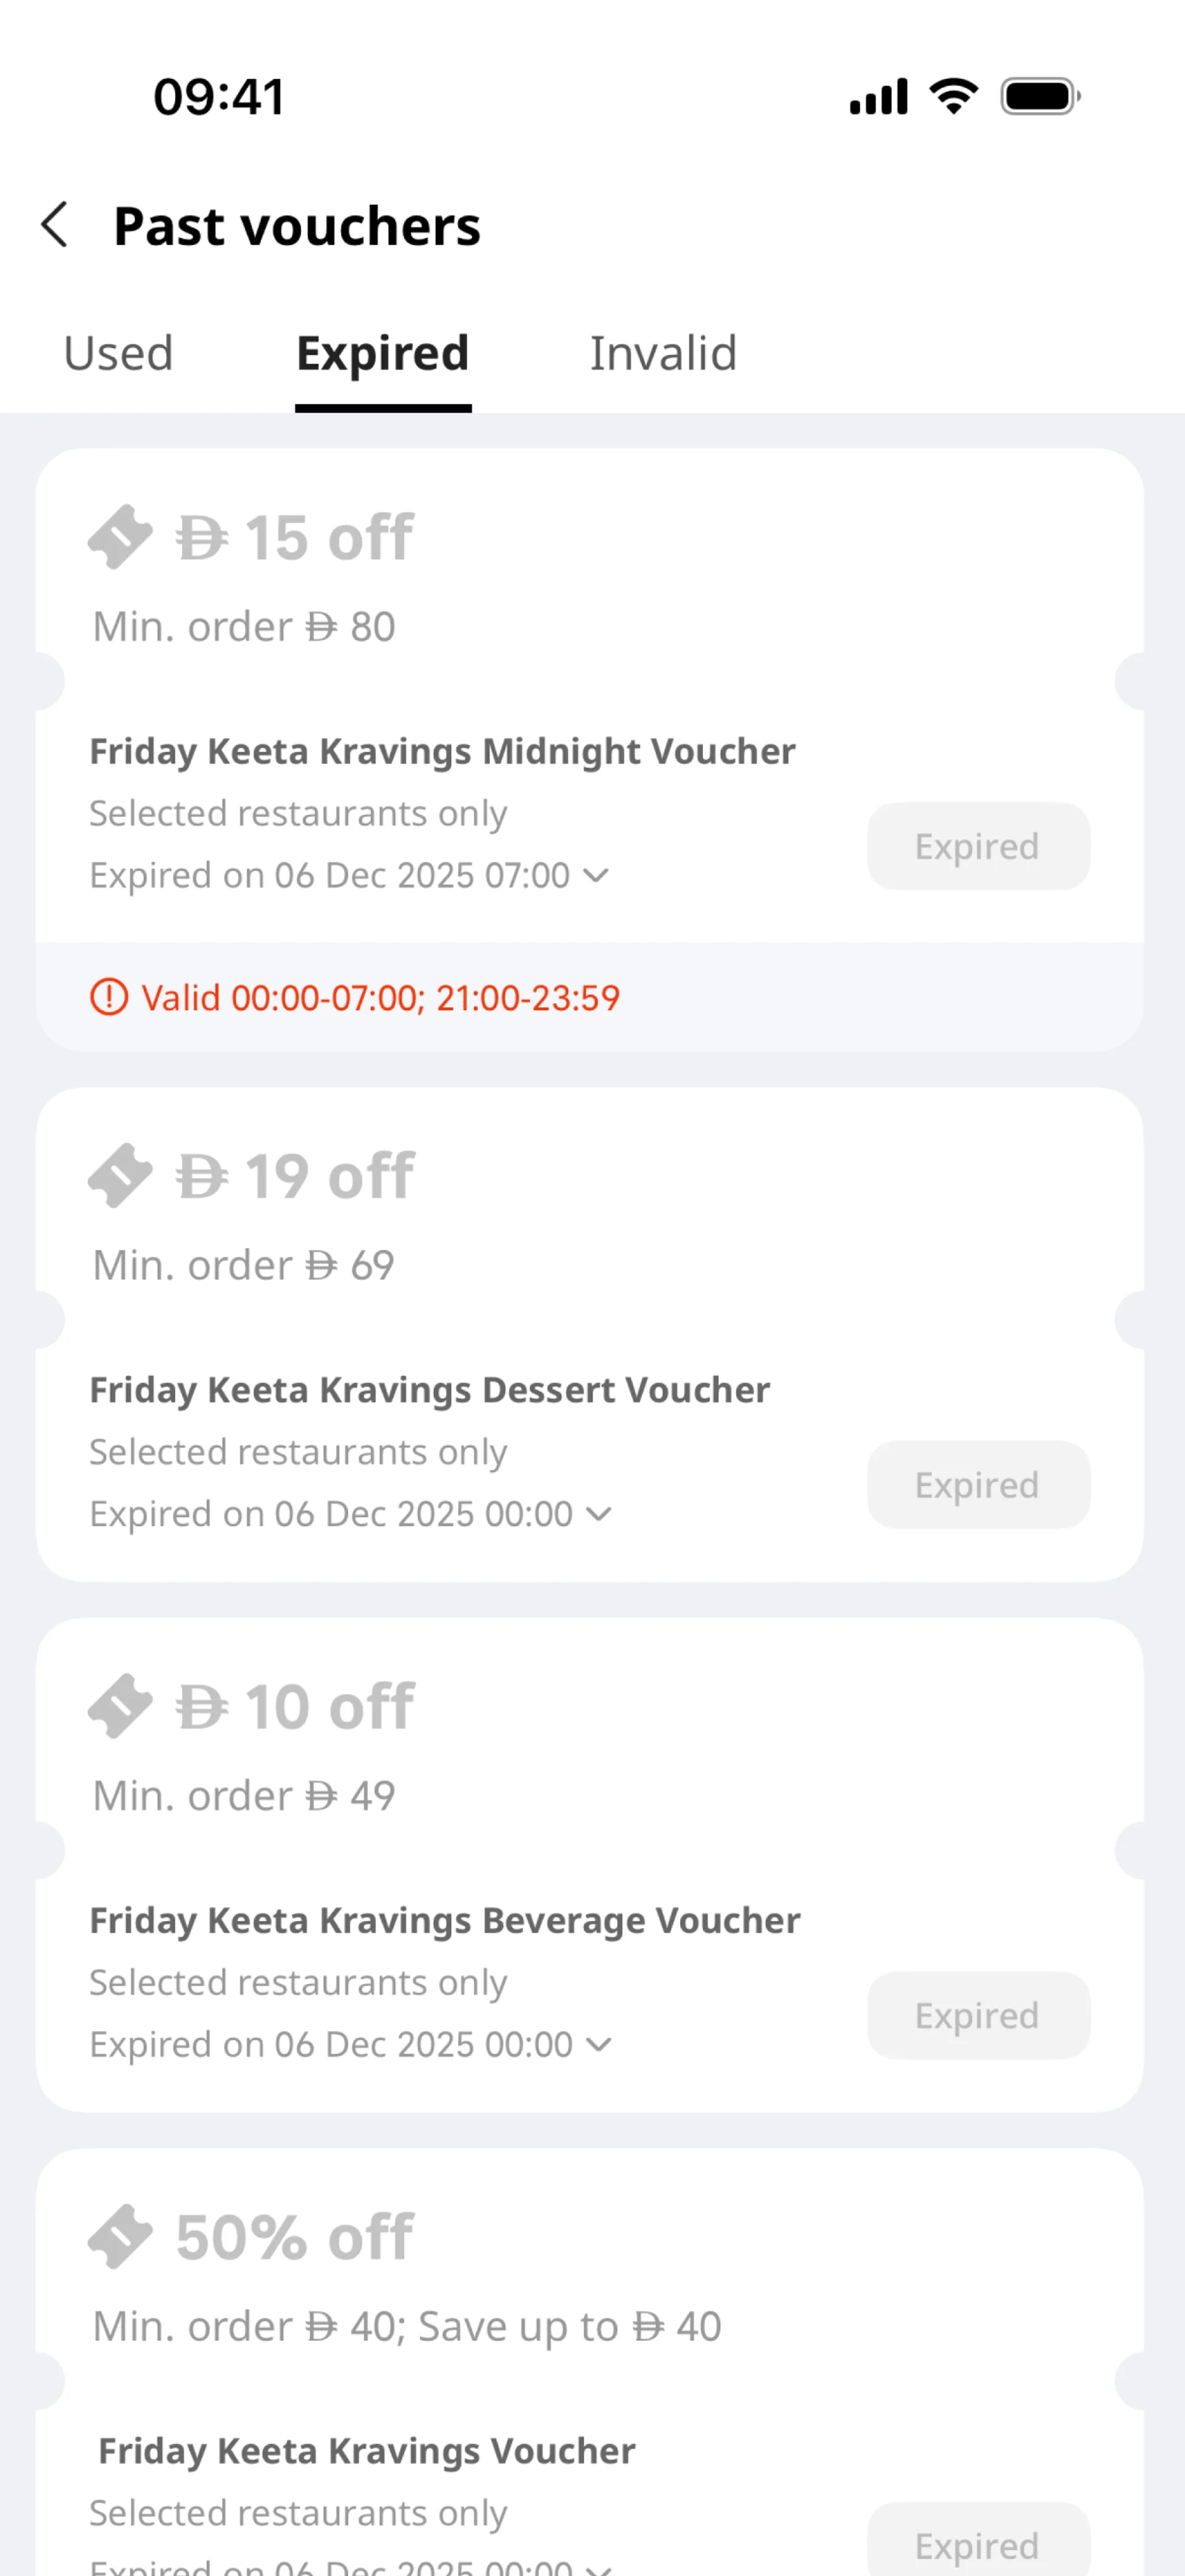Tap the Valid 00:00-07:00; 21:00-23:59 notice
Screen dimensions: 1185x2576
380,997
